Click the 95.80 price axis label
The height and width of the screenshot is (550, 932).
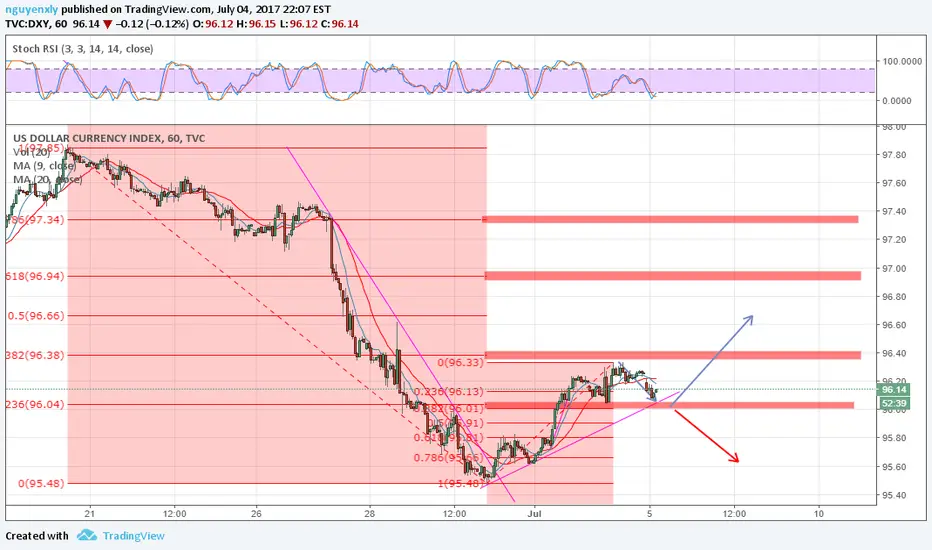point(894,438)
